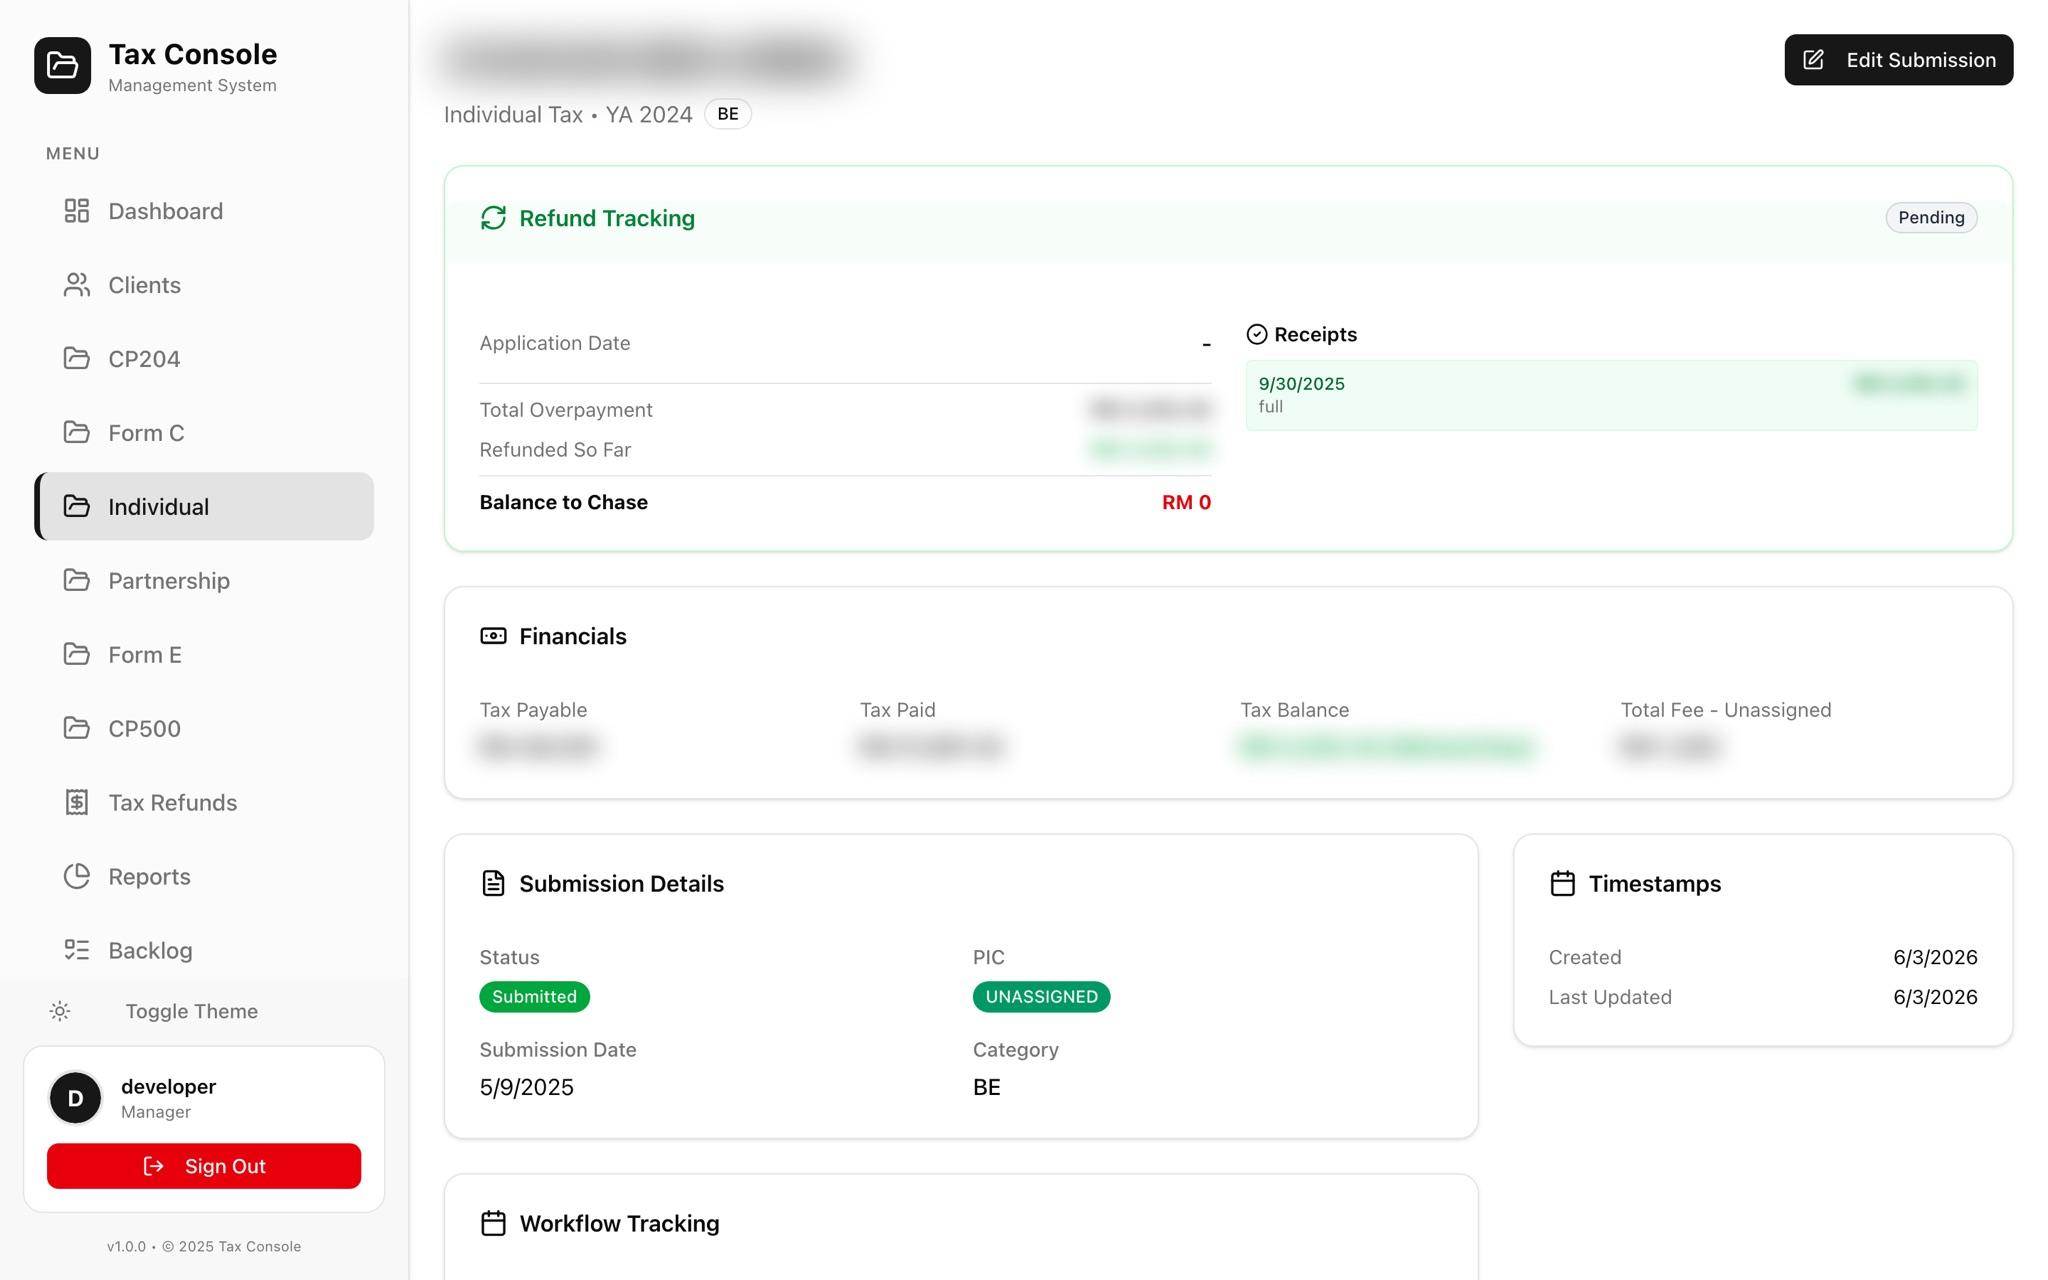Open the Backlog page

pyautogui.click(x=204, y=950)
